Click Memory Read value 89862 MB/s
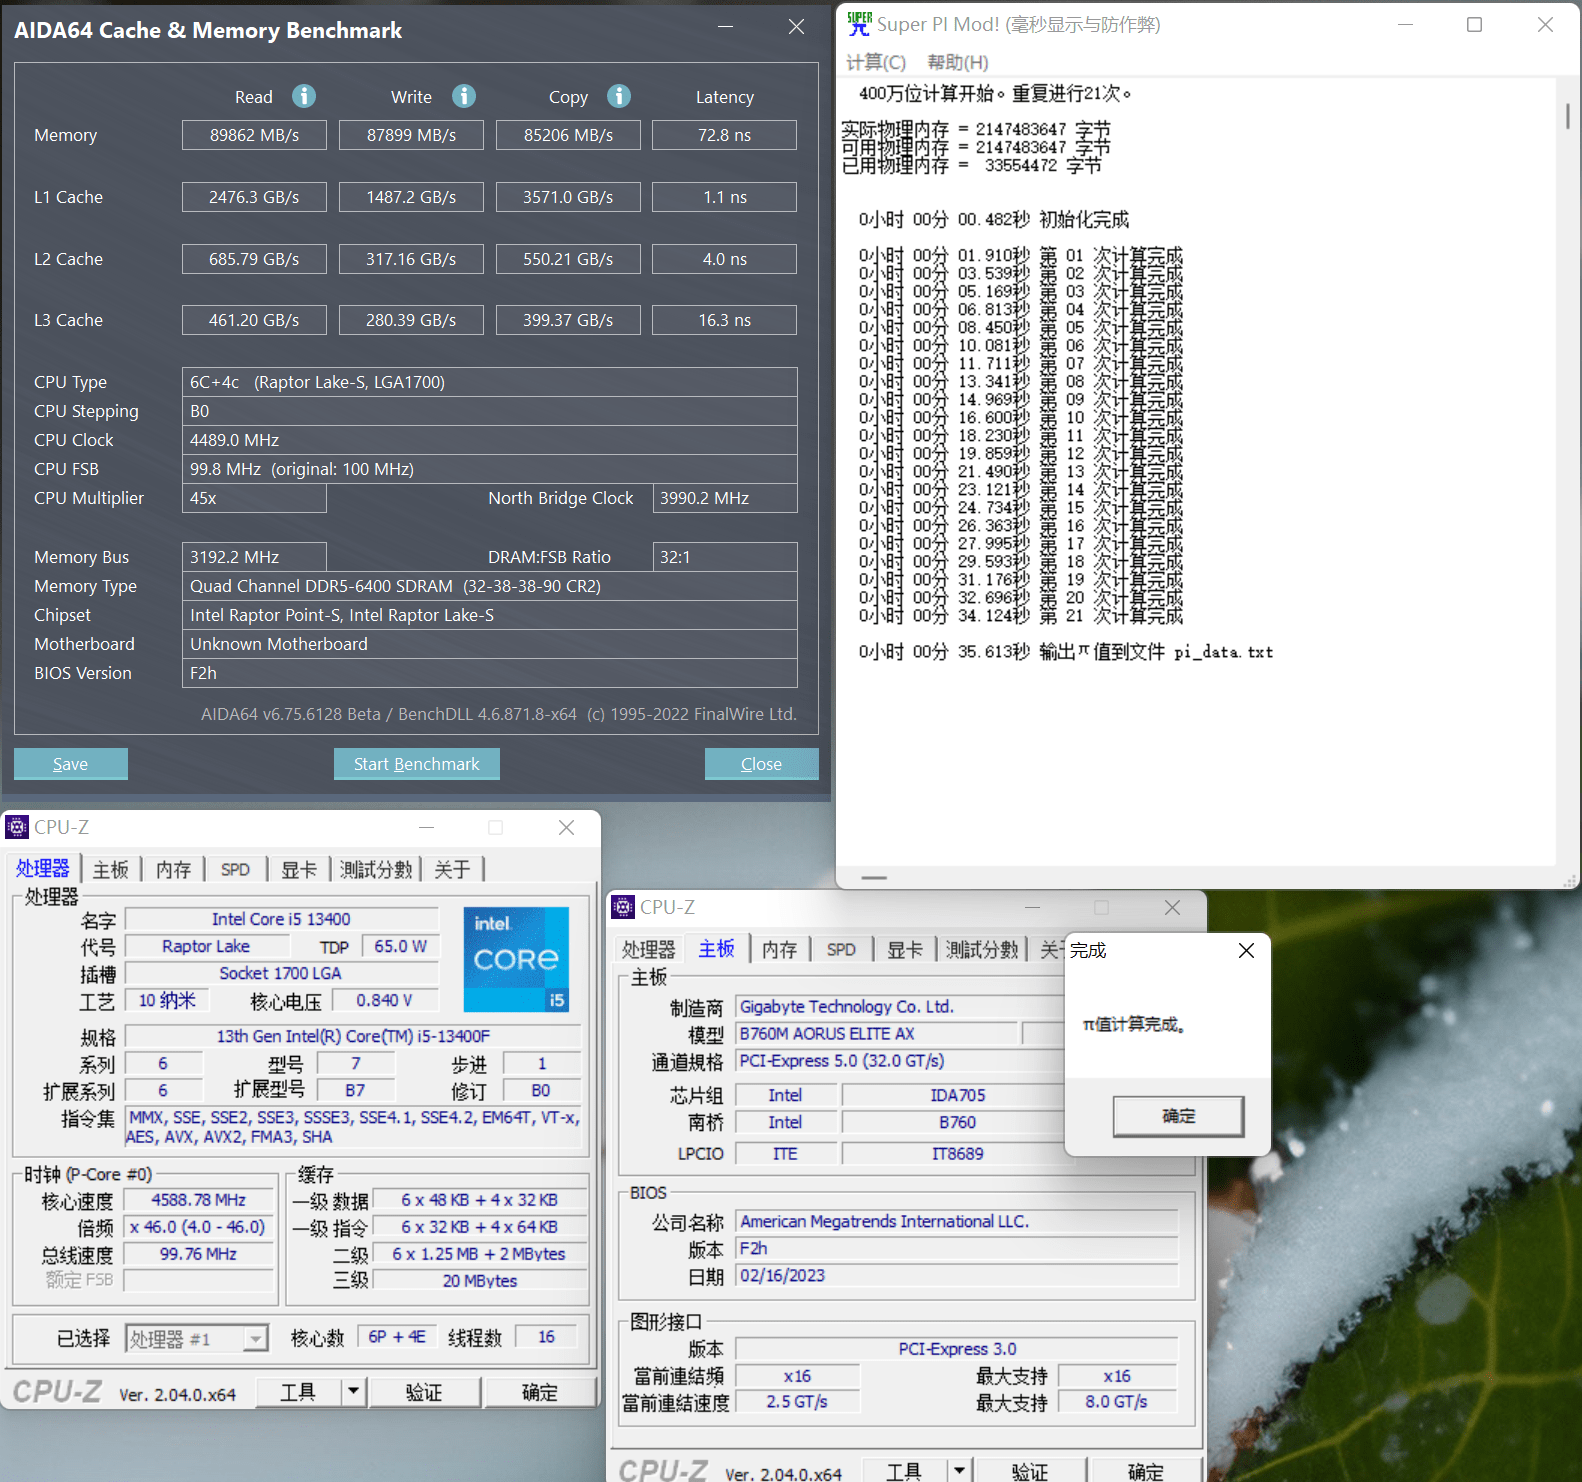The height and width of the screenshot is (1482, 1582). [254, 135]
